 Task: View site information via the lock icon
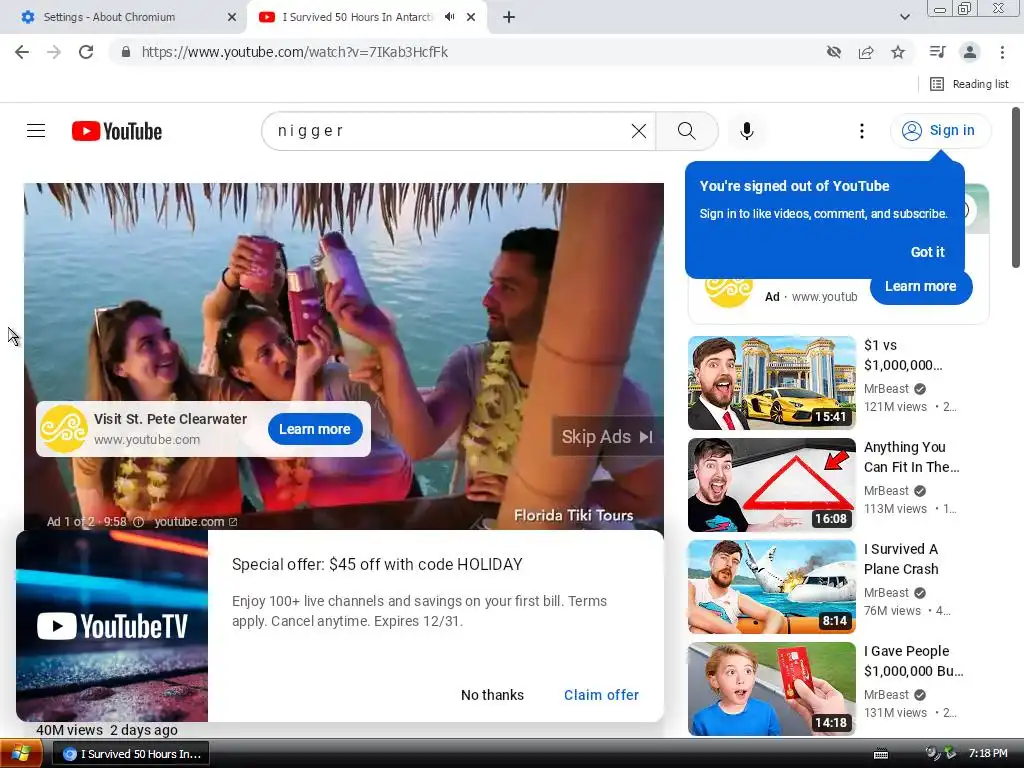pos(126,52)
